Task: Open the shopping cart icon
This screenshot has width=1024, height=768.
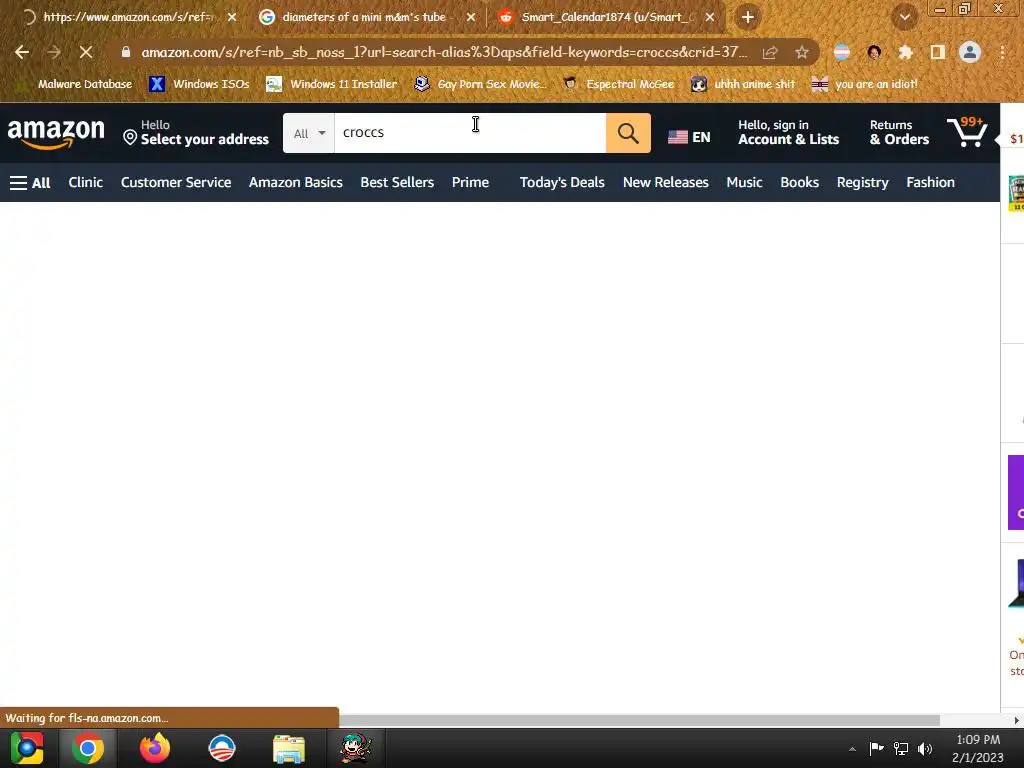Action: [967, 132]
